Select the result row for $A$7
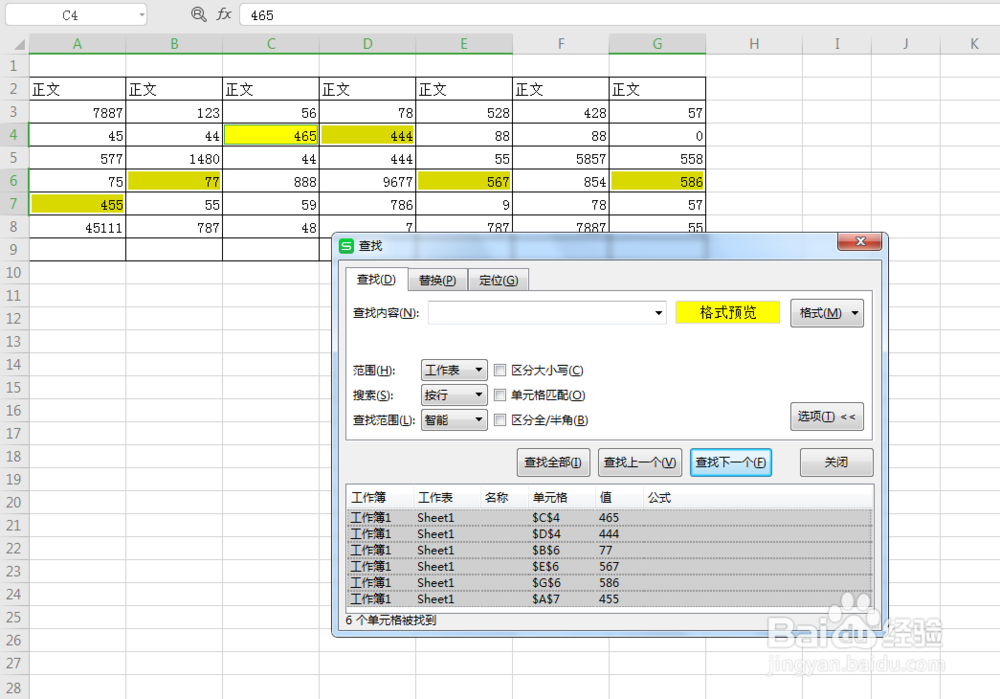Screen dimensions: 1000x699 609,599
